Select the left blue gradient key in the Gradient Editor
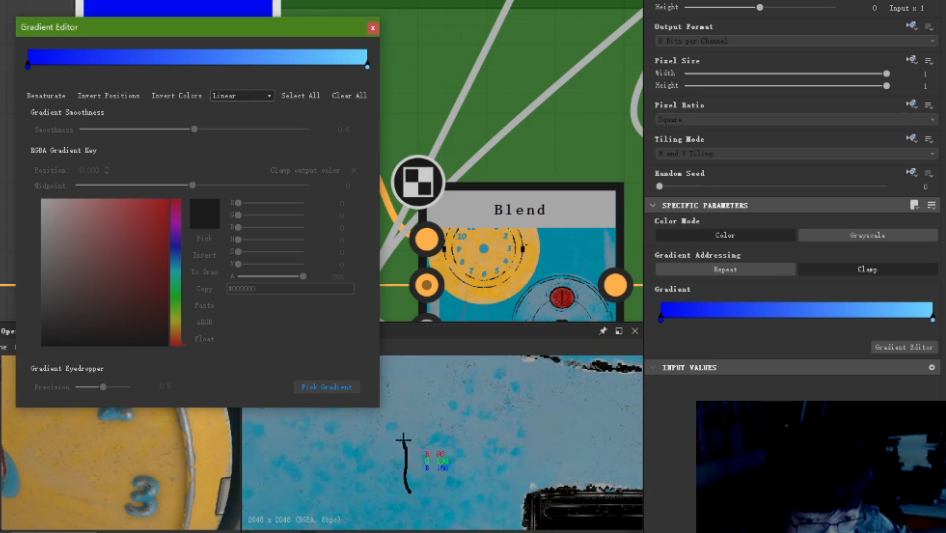The image size is (946, 533). [28, 66]
